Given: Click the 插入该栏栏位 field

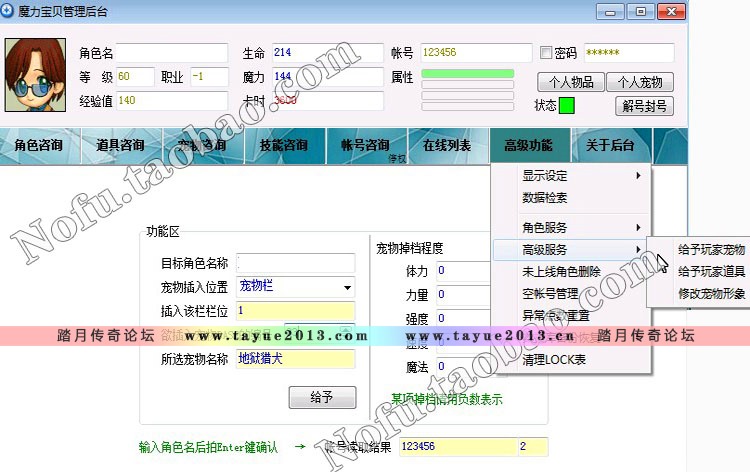Looking at the screenshot, I should point(296,311).
